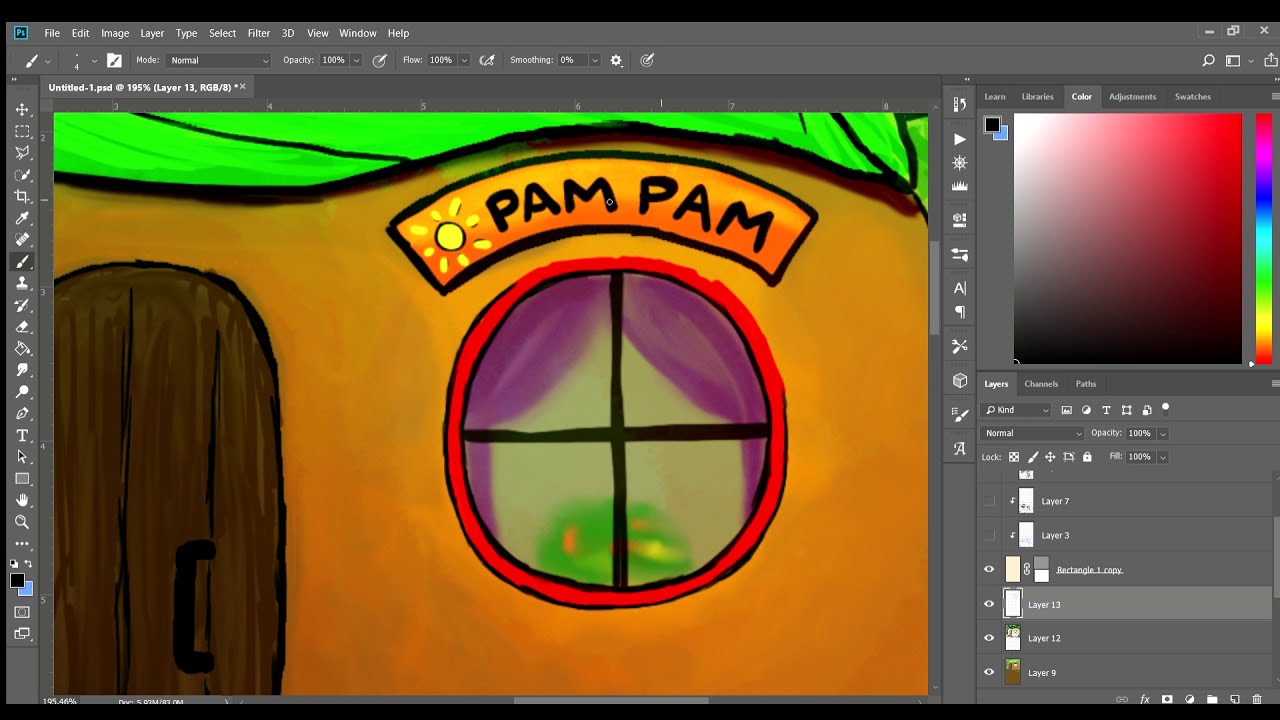Show Layer 7 visibility
The image size is (1280, 720).
pos(989,501)
